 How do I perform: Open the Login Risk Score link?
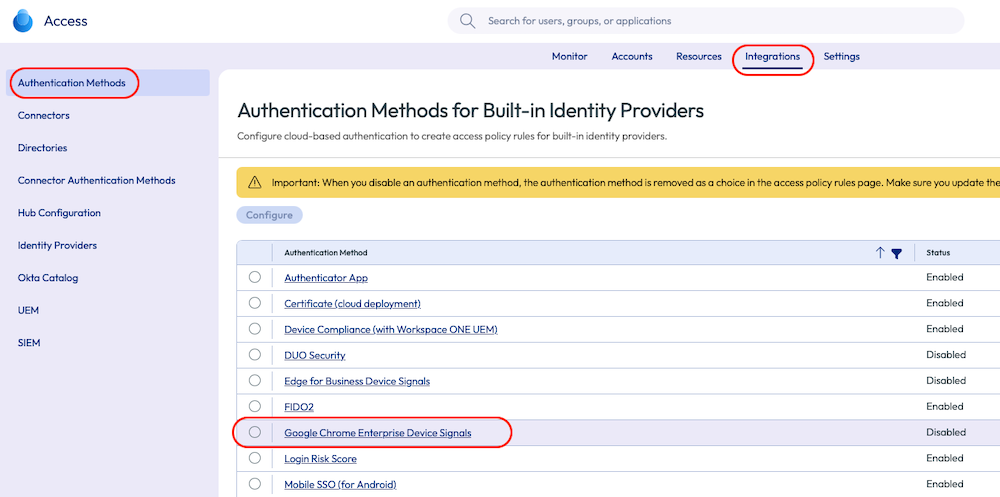point(320,459)
